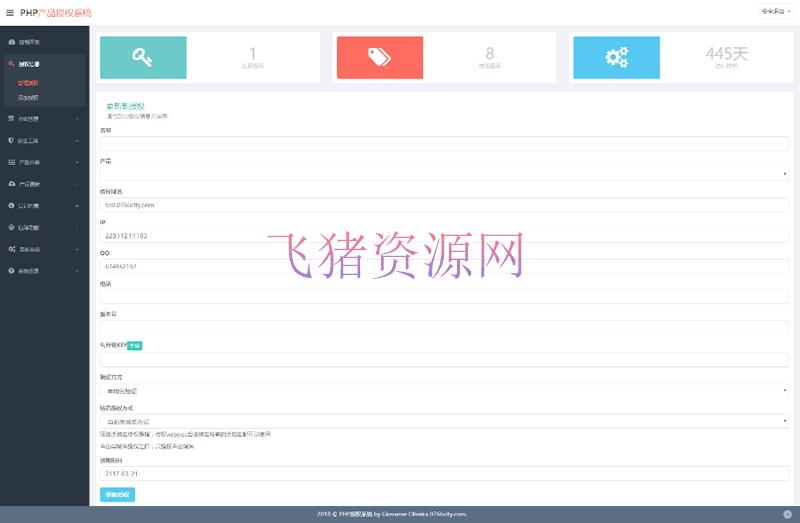Click the small green badge beside KEY label

click(135, 346)
